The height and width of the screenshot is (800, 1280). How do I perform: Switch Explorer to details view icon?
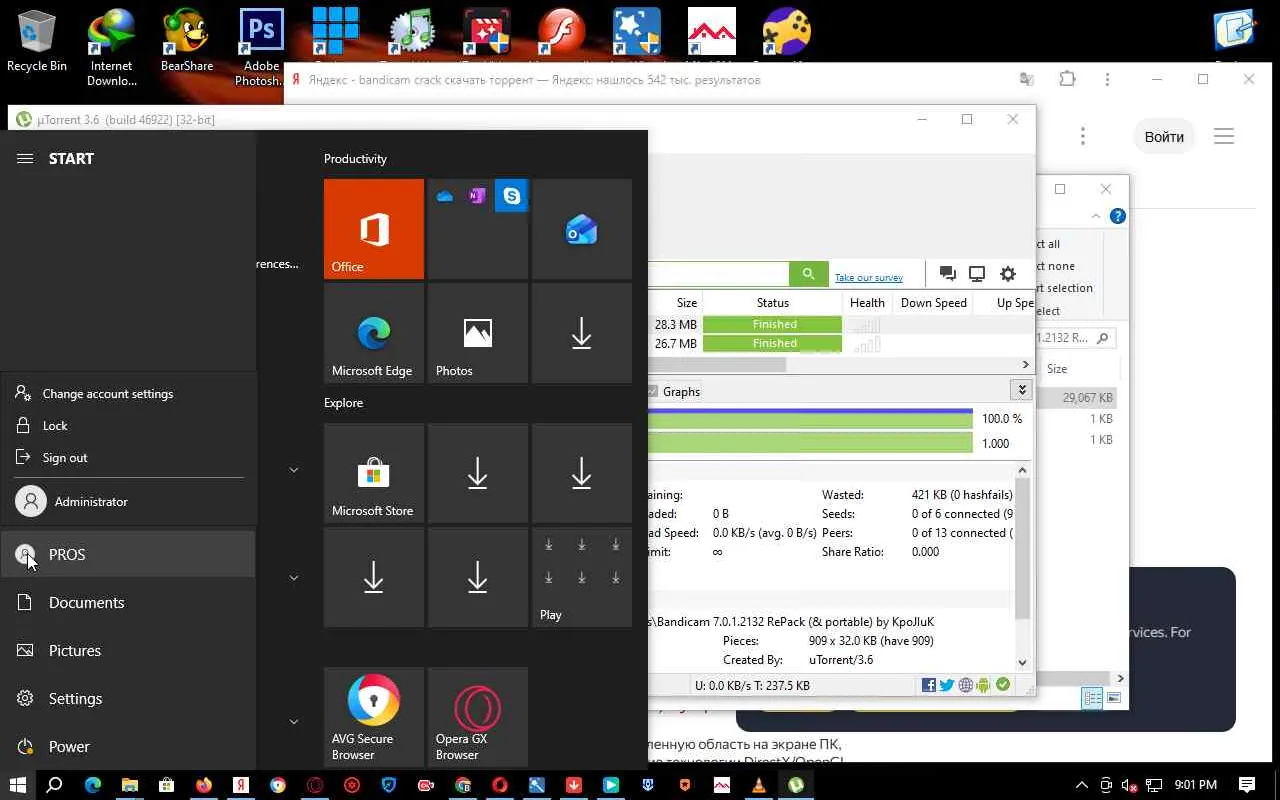[1093, 699]
